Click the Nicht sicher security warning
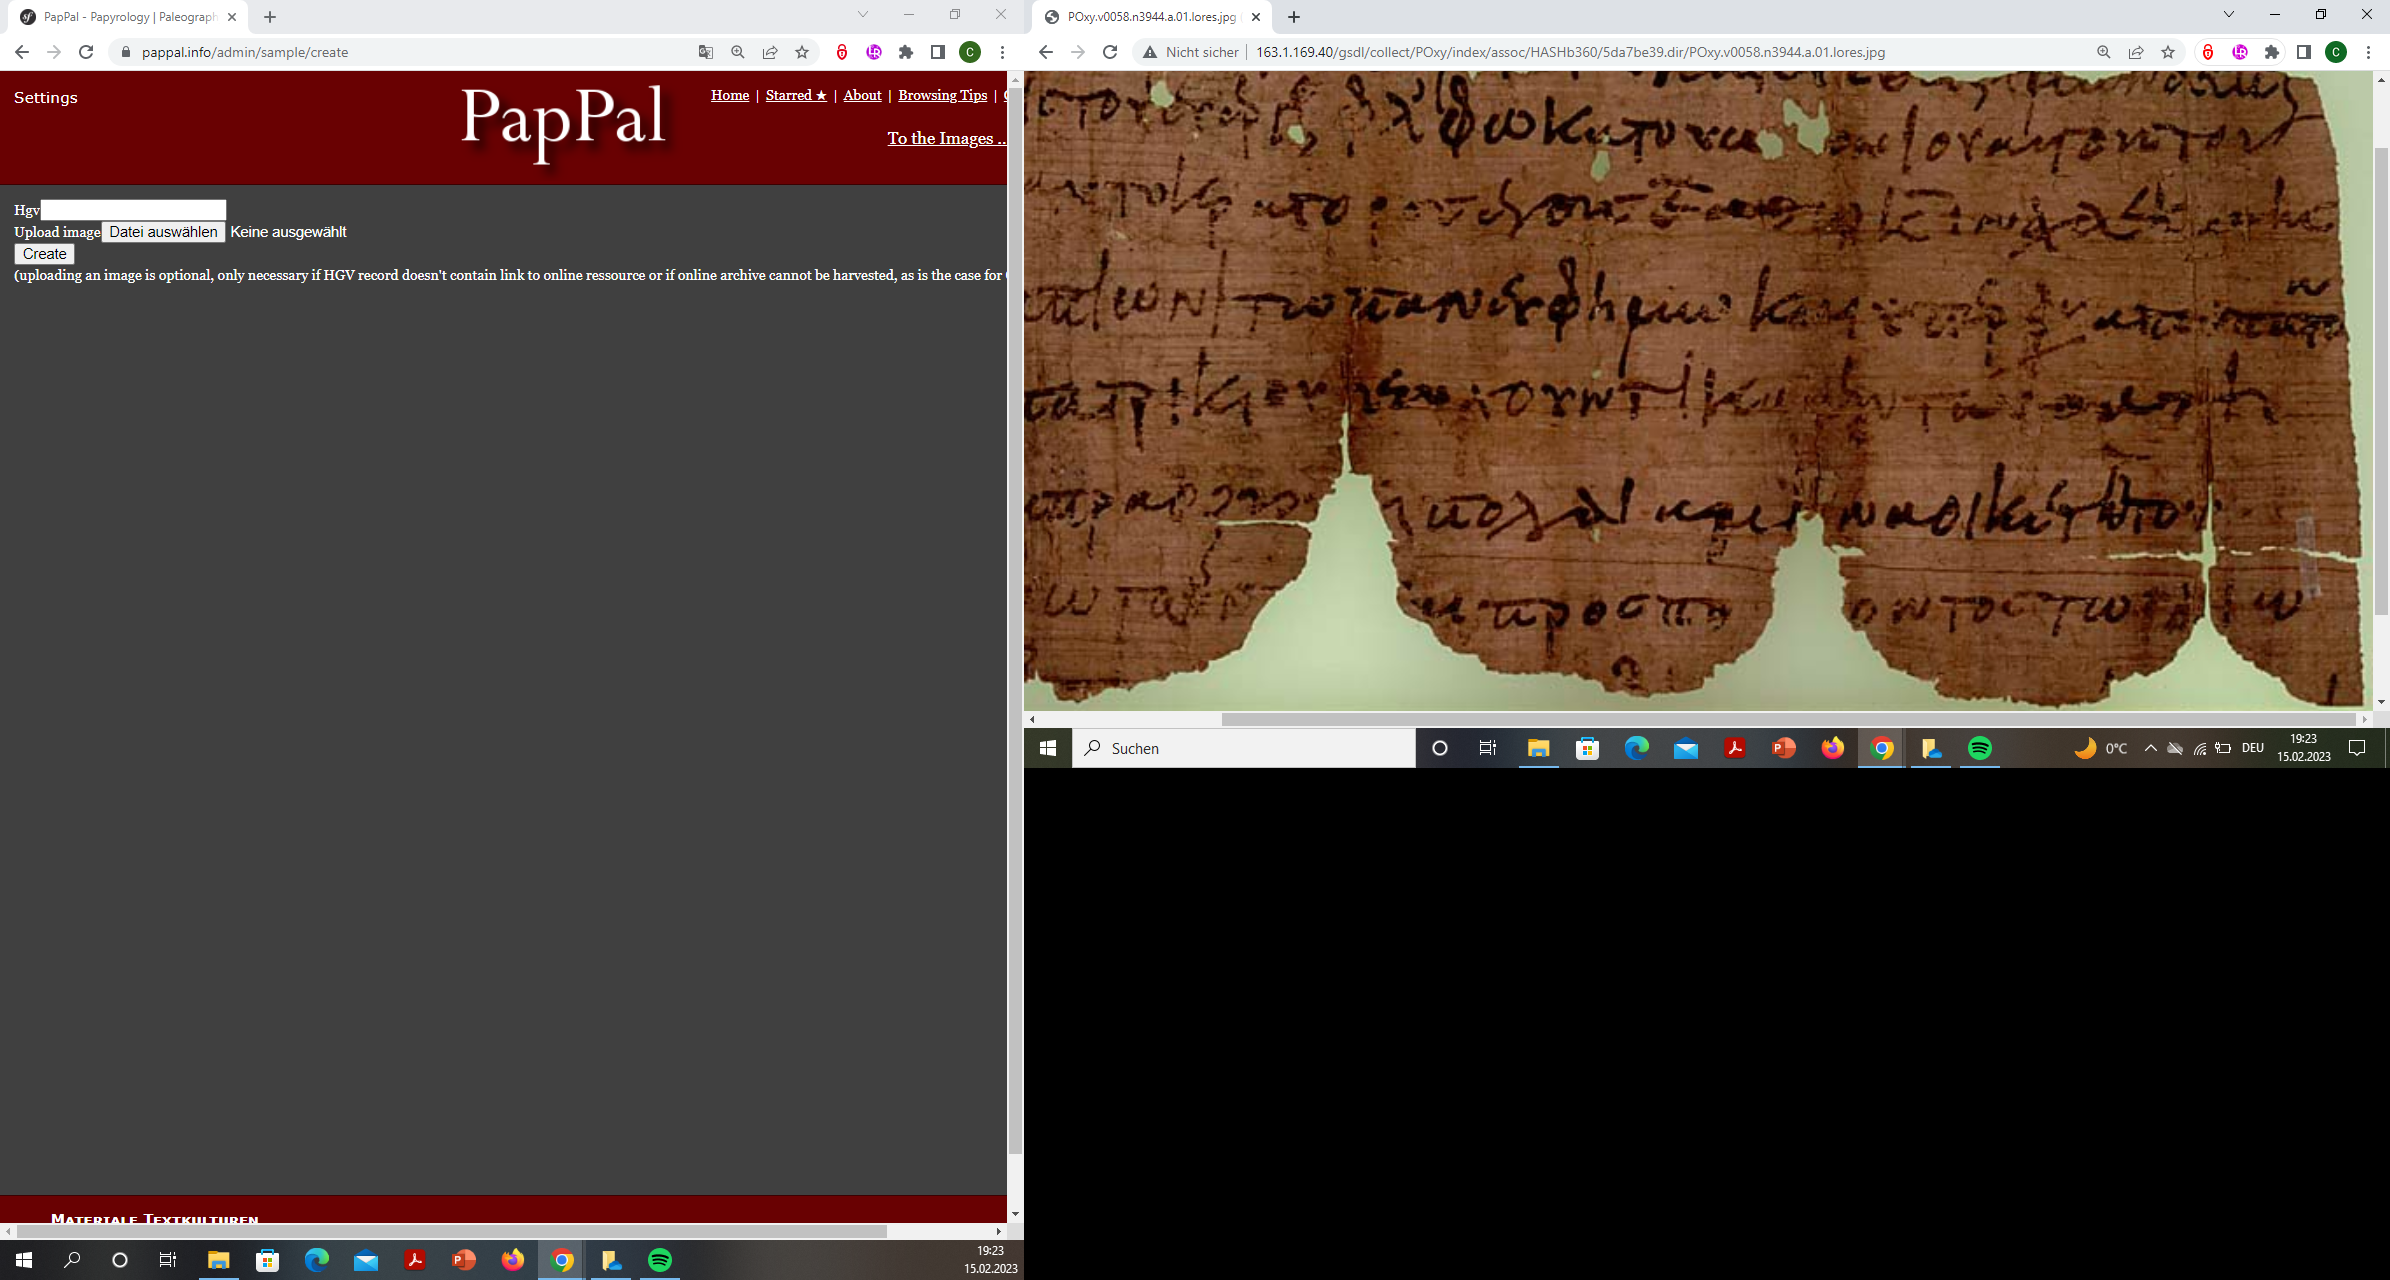Image resolution: width=2390 pixels, height=1280 pixels. (x=1191, y=52)
